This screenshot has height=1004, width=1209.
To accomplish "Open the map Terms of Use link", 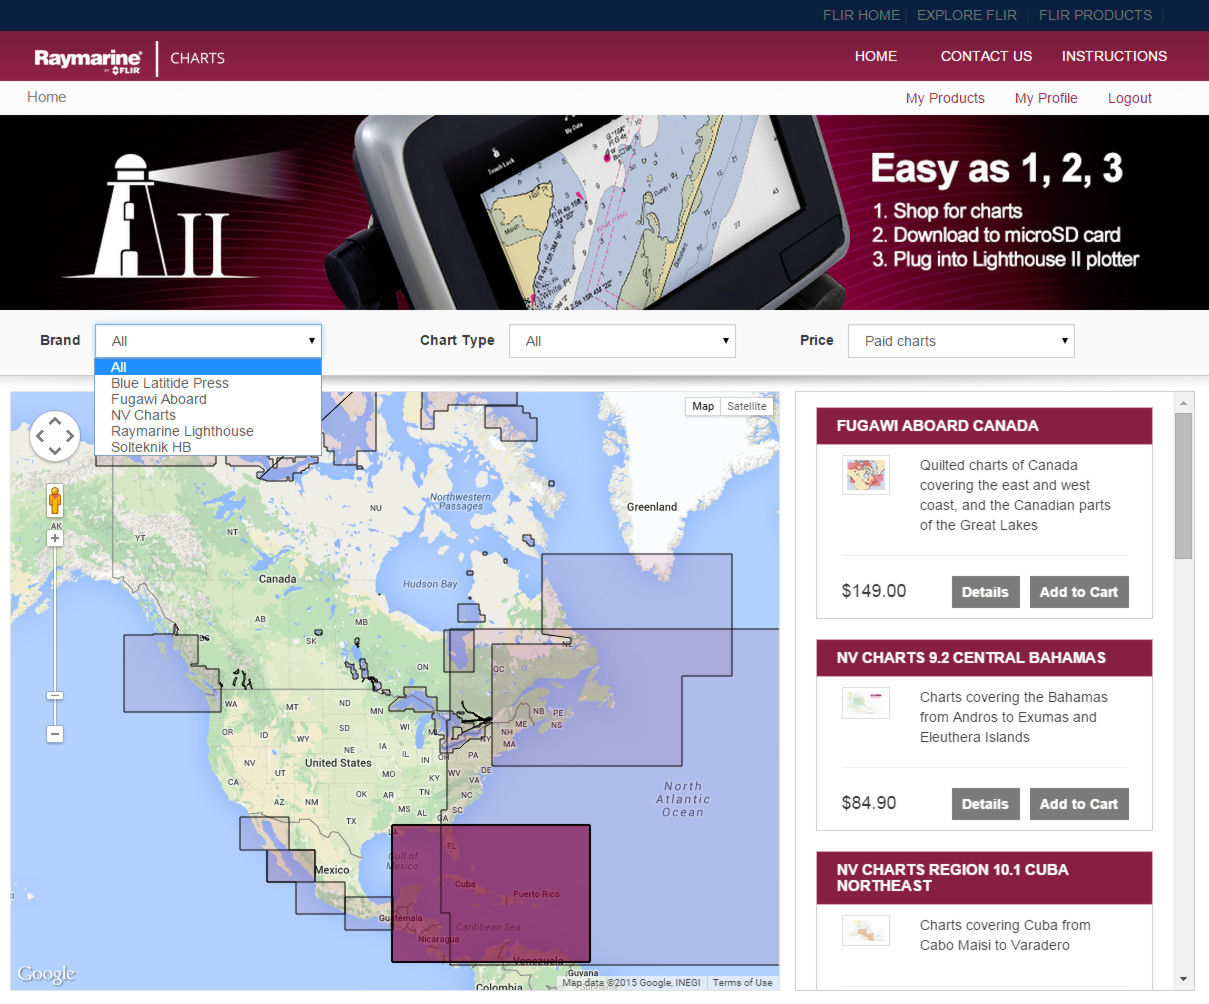I will 742,983.
